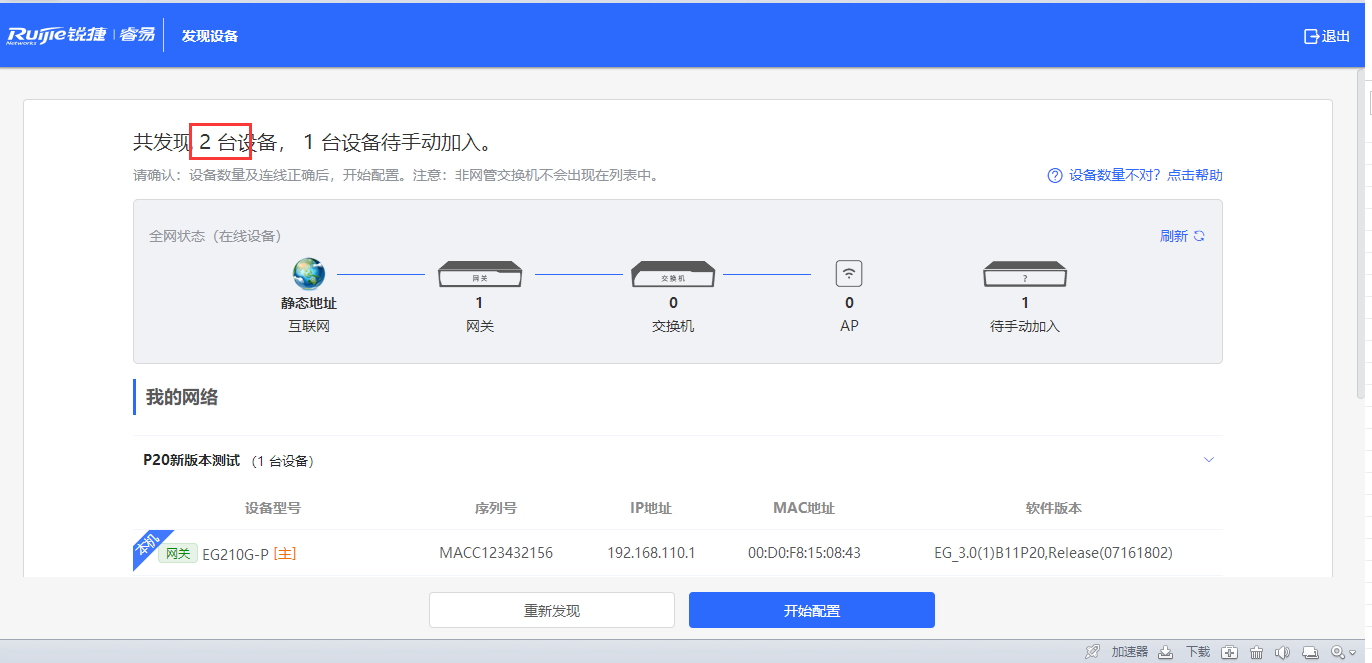Click the 重新发现 button
The image size is (1372, 663).
(551, 610)
